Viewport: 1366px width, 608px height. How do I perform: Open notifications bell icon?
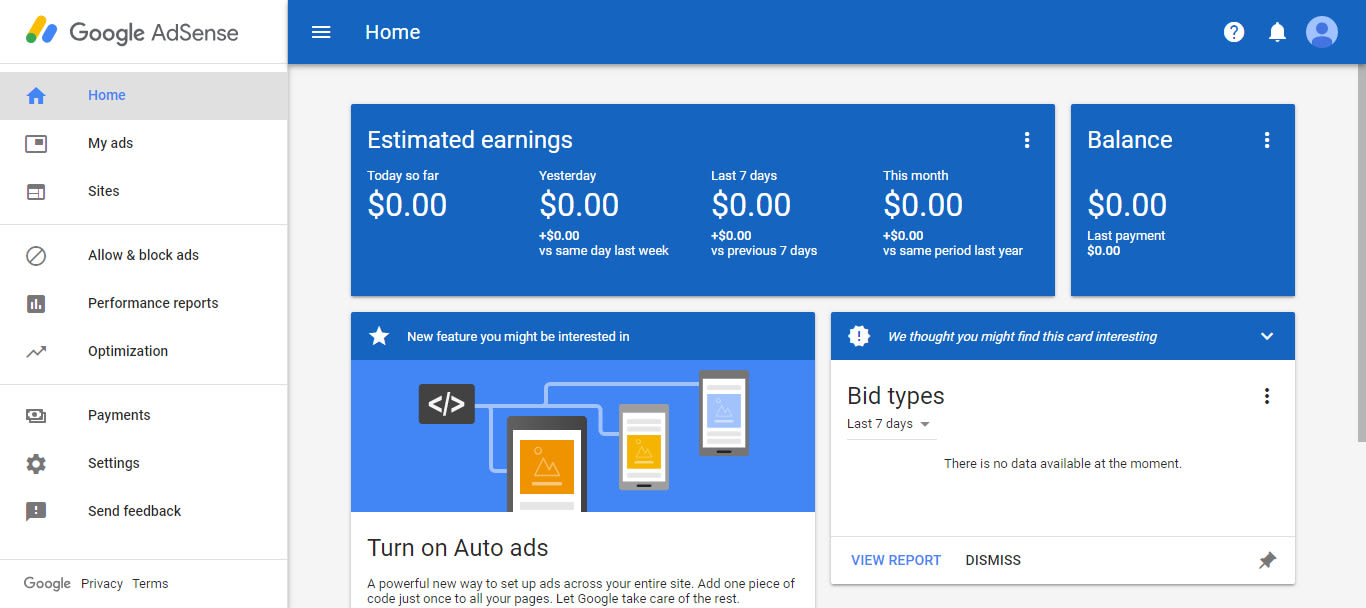1277,32
